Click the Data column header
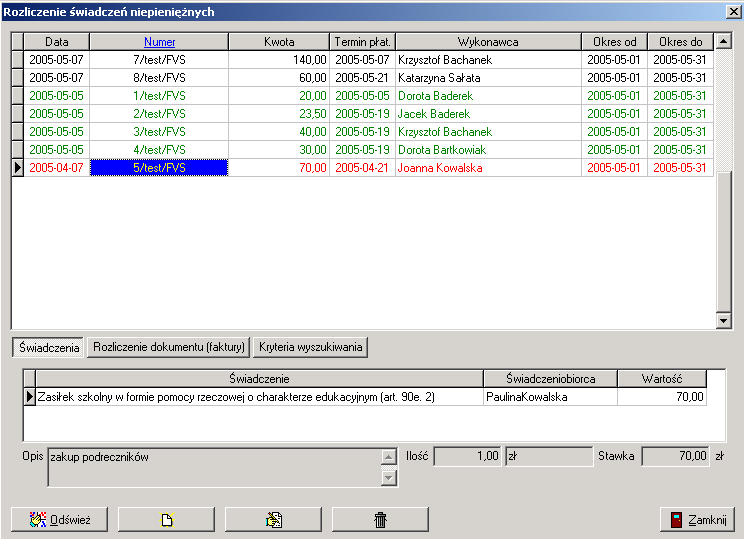744x539 pixels. point(56,42)
